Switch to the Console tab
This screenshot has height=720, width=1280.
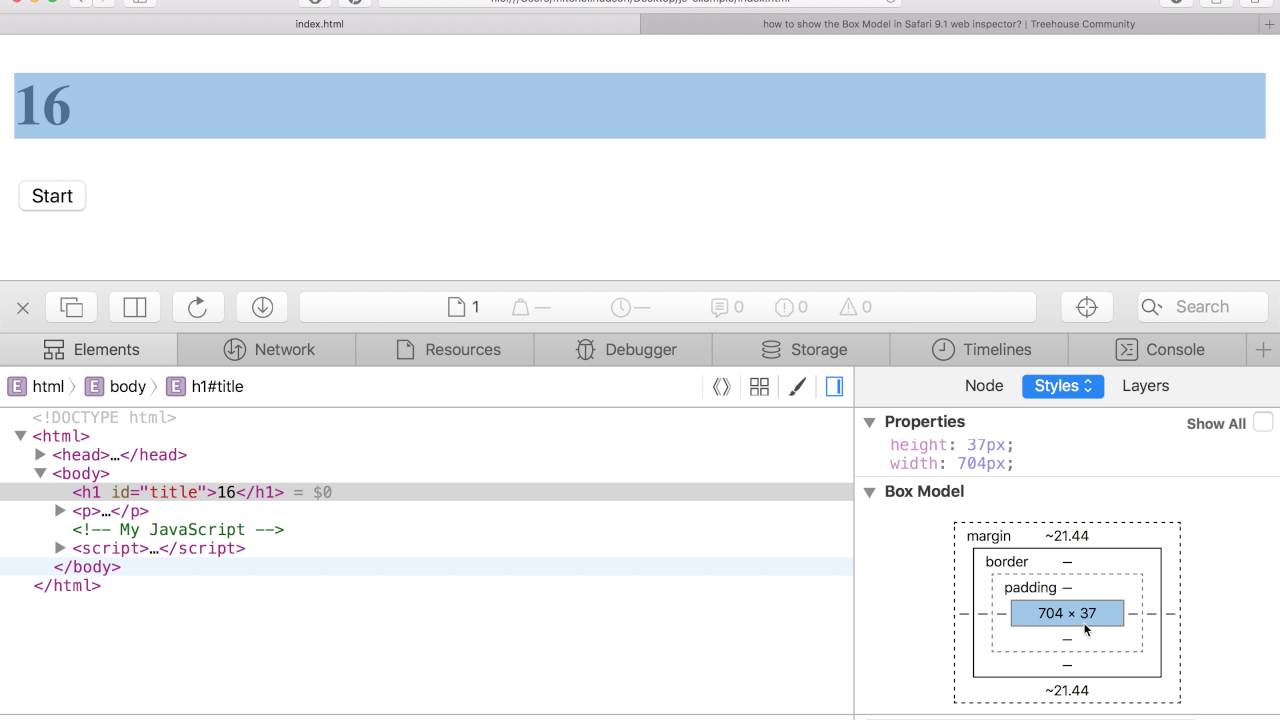click(1158, 349)
